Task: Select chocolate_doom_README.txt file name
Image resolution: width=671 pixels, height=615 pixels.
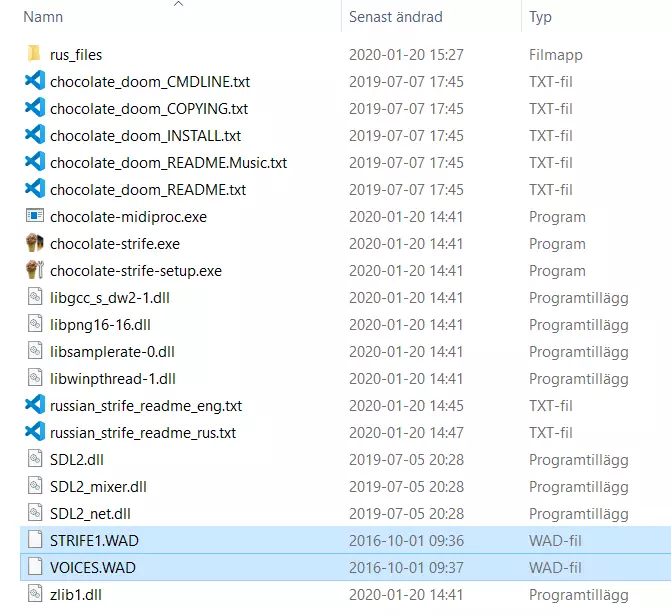Action: pos(148,190)
